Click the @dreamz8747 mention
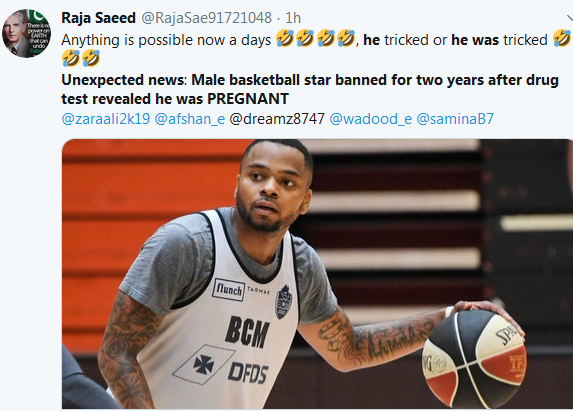This screenshot has width=573, height=411. point(277,119)
